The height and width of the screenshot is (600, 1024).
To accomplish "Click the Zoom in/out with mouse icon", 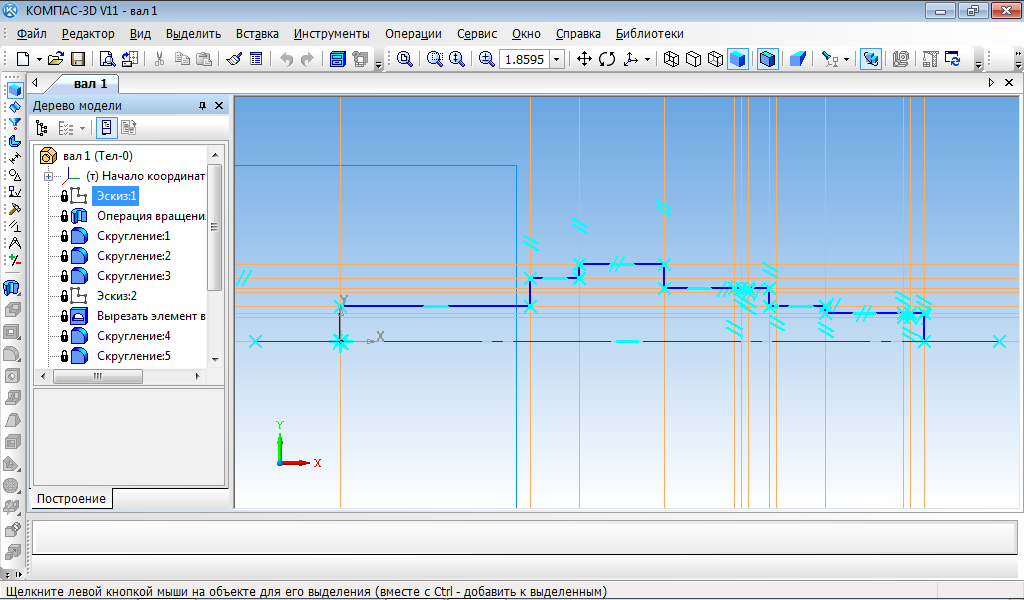I will click(456, 59).
